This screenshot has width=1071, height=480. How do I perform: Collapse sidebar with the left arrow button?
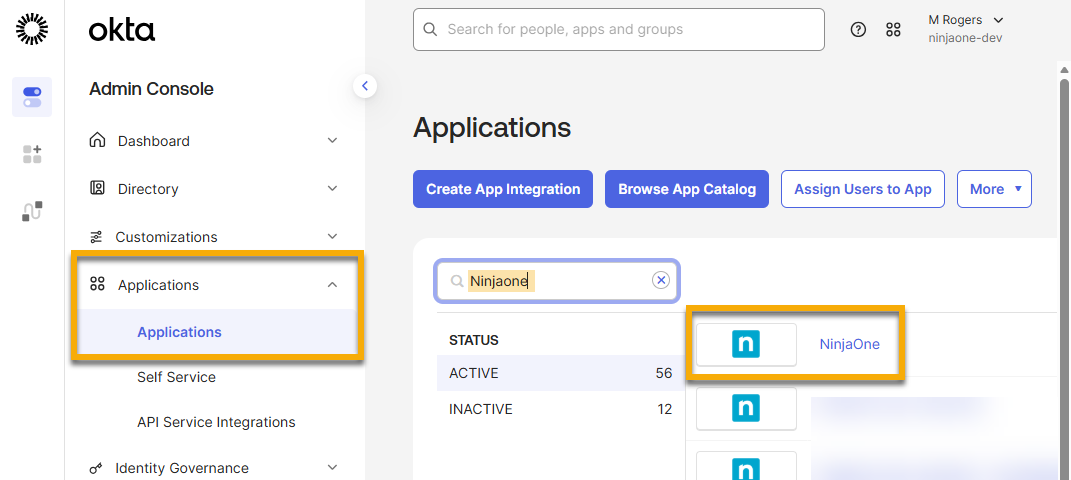coord(365,86)
